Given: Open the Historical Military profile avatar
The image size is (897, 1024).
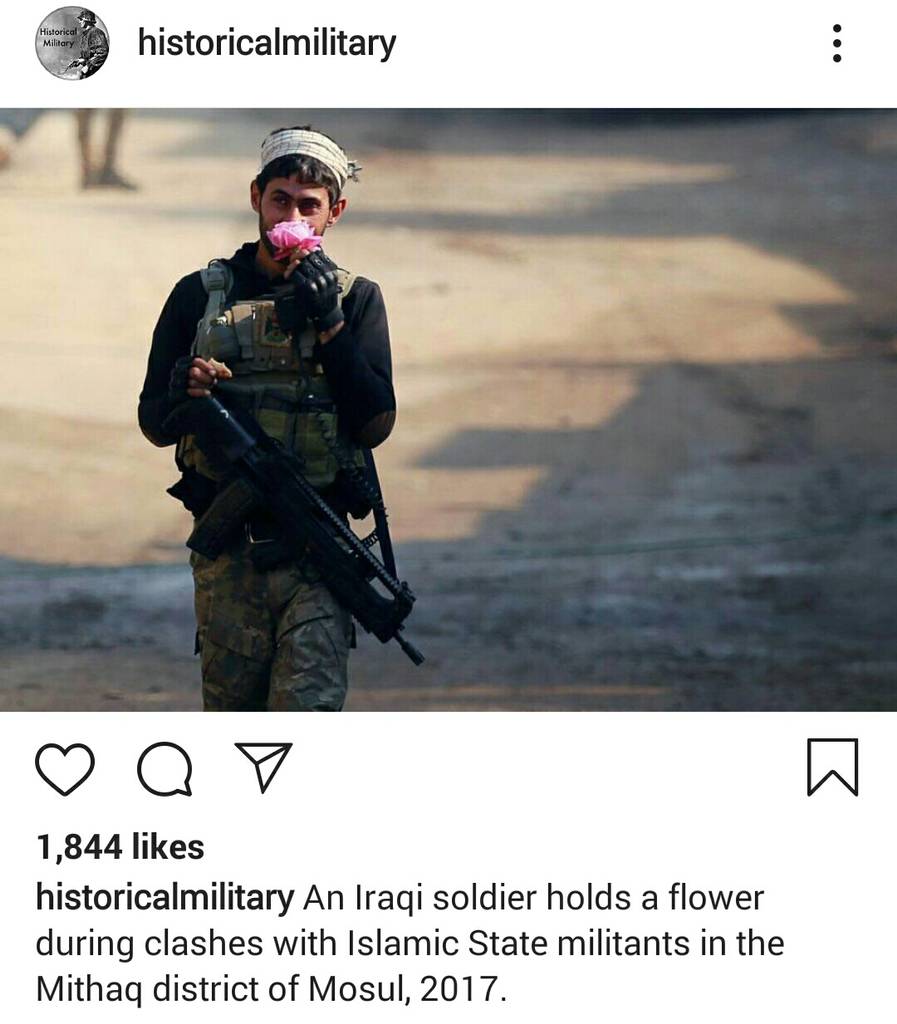Looking at the screenshot, I should point(72,43).
